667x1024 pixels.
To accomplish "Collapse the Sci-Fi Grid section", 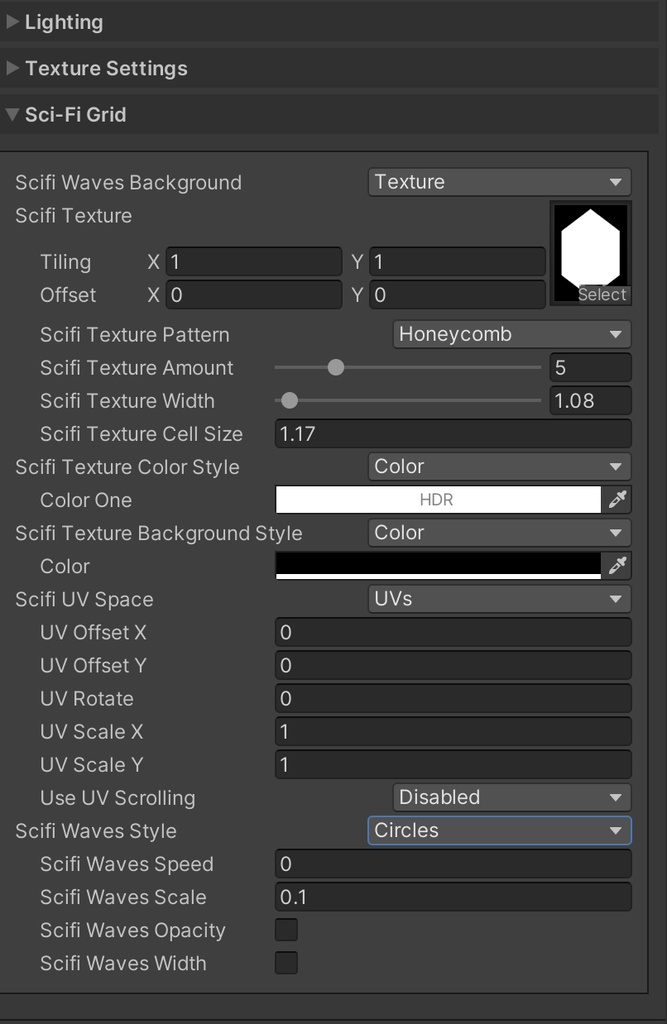I will click(x=14, y=115).
